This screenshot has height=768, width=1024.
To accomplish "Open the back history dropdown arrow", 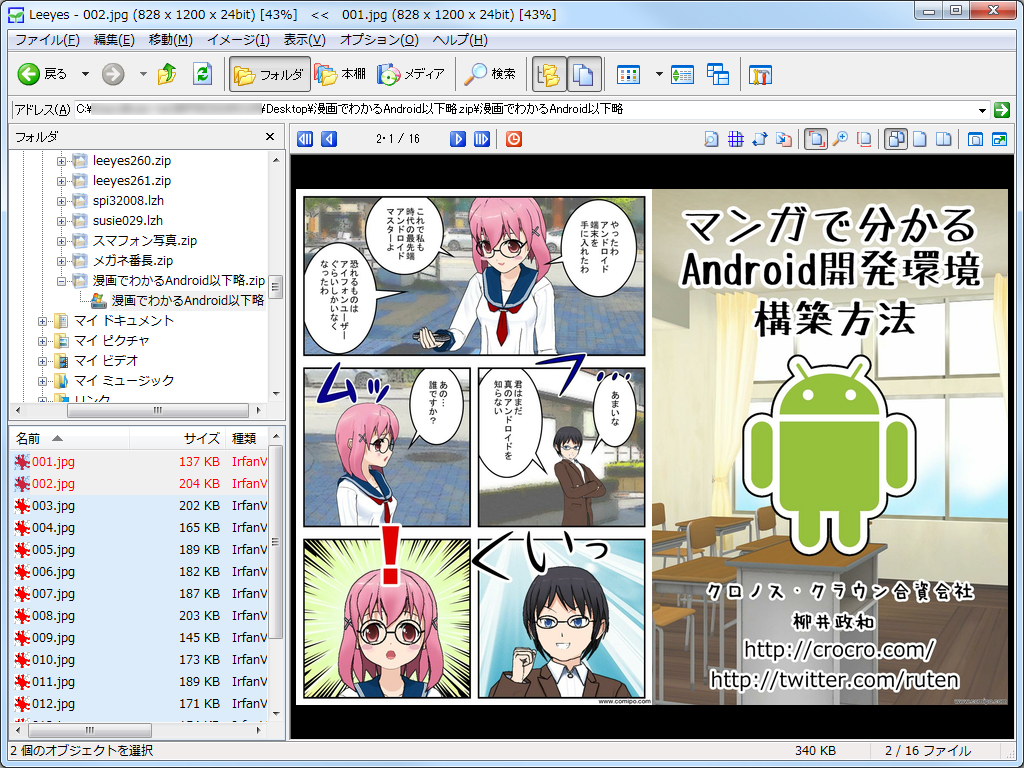I will click(x=86, y=74).
